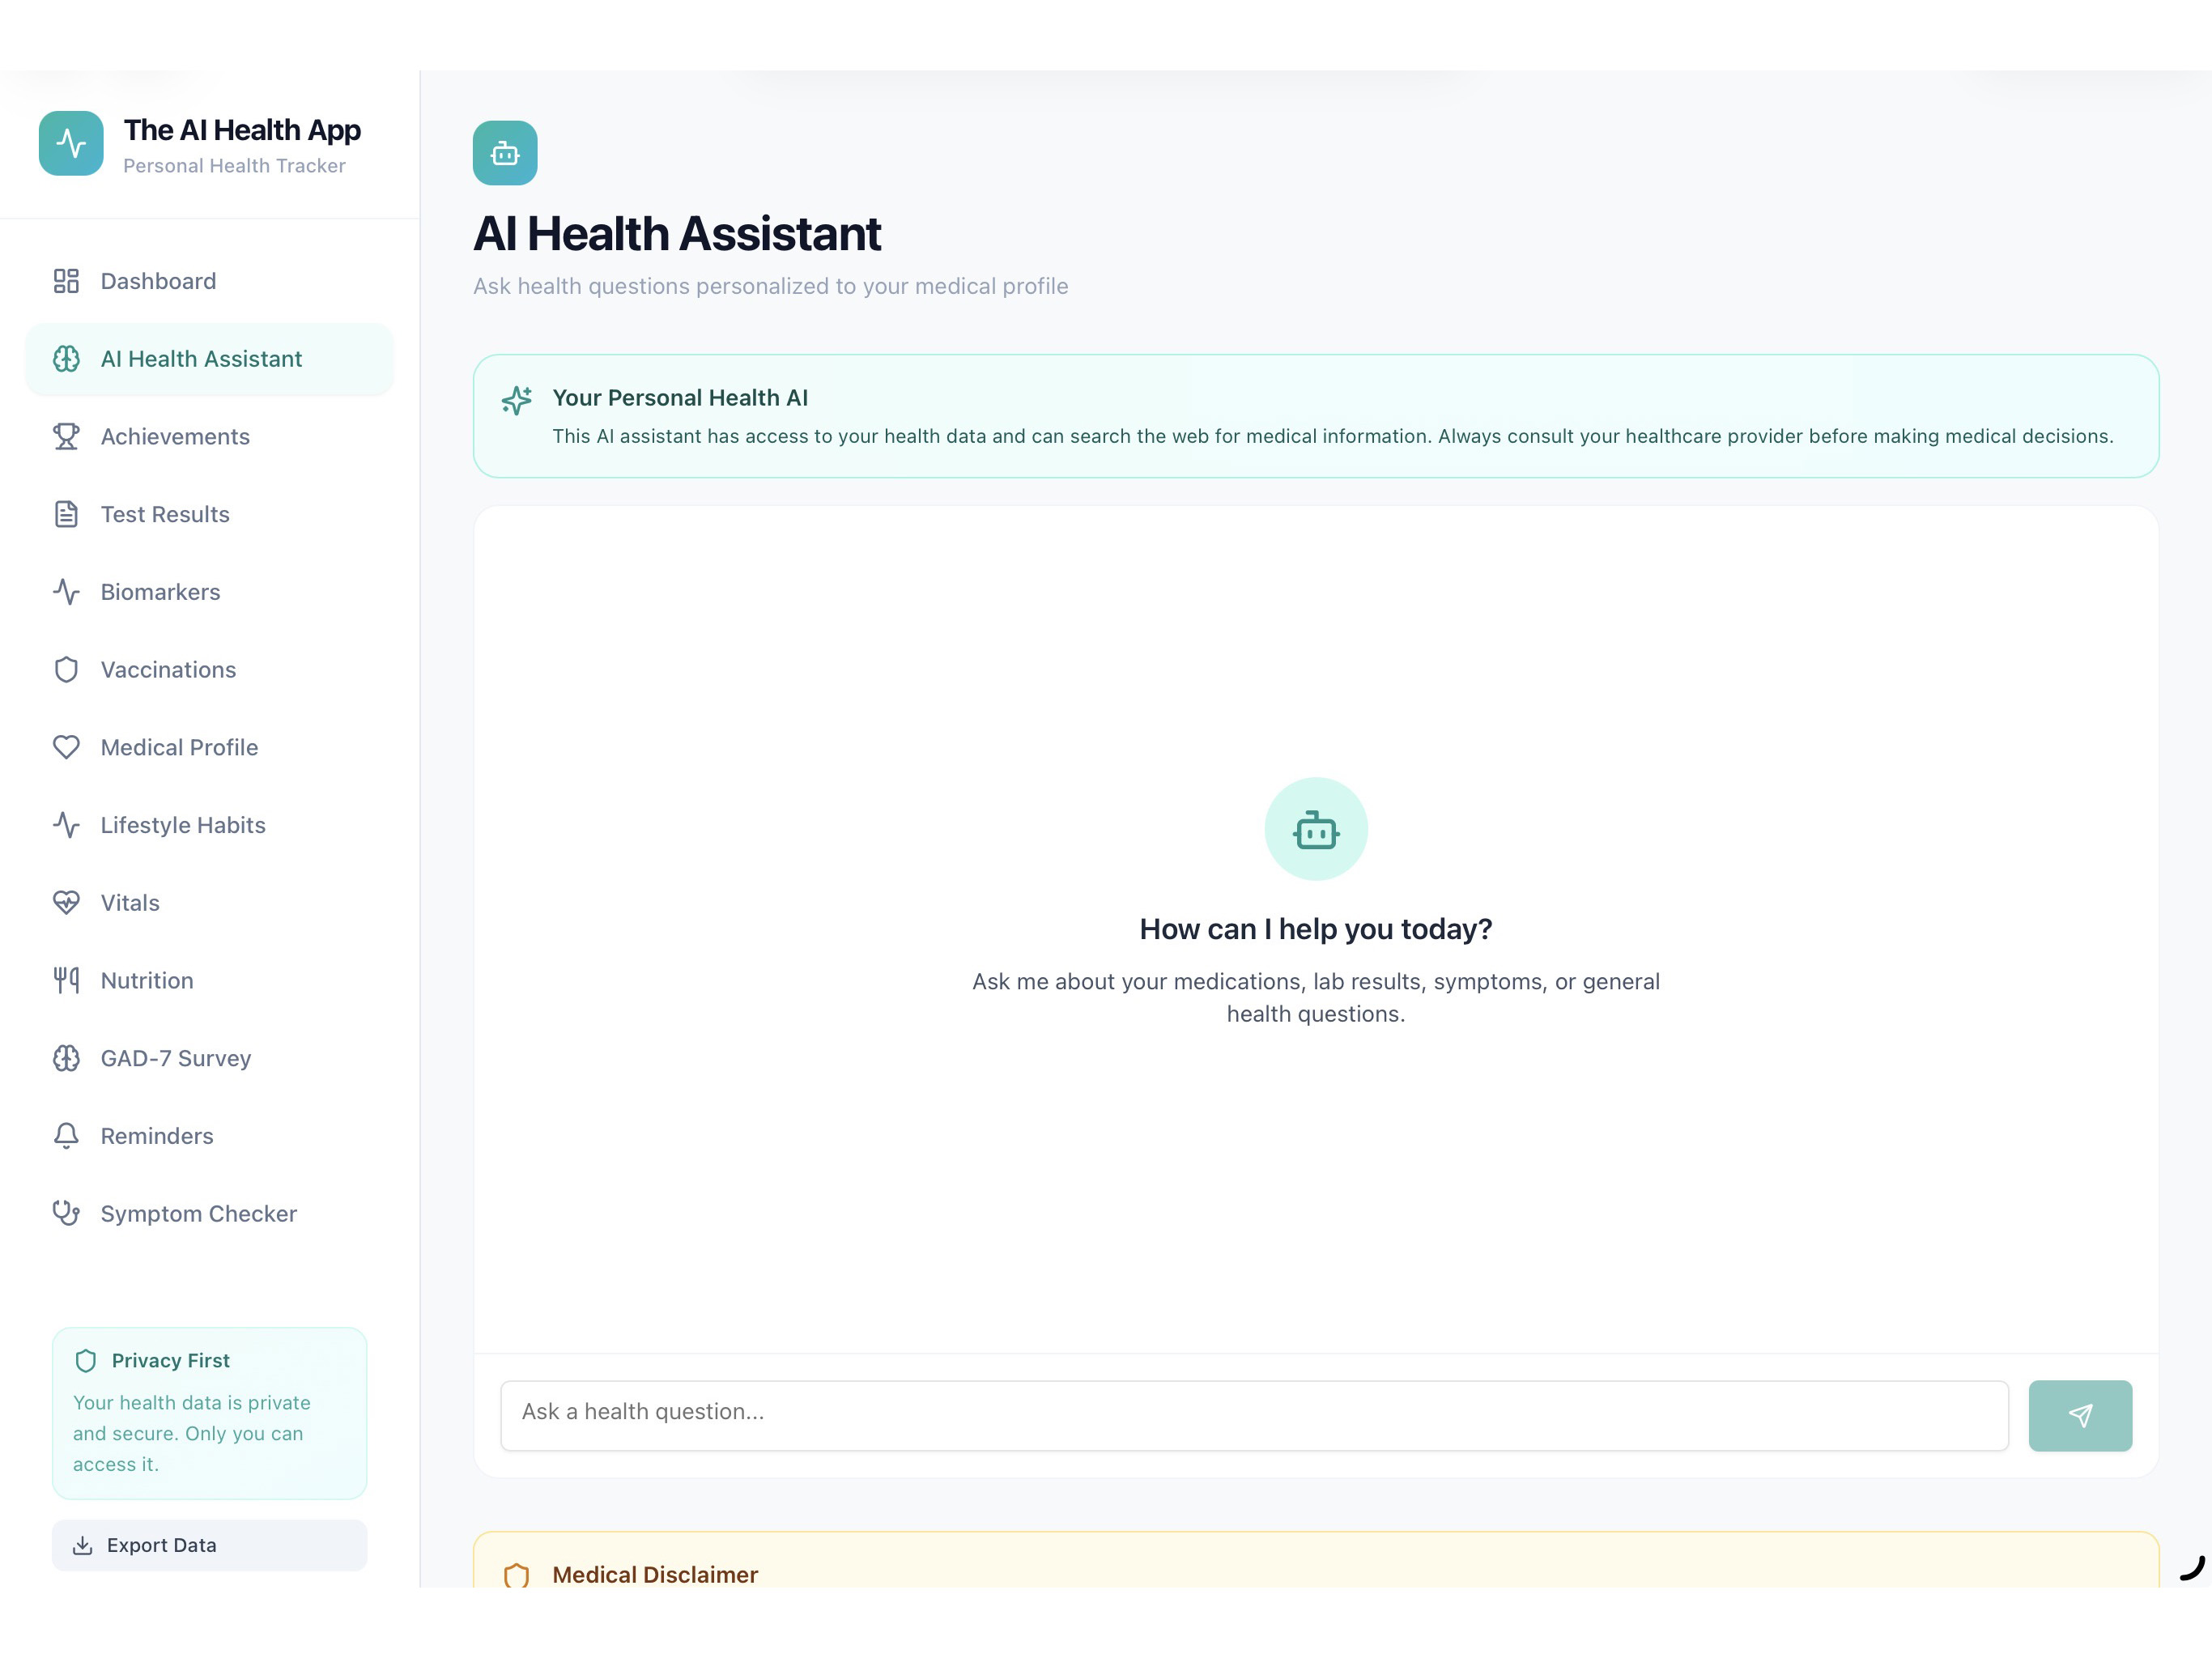2212x1658 pixels.
Task: Go to Reminders
Action: click(x=209, y=1136)
